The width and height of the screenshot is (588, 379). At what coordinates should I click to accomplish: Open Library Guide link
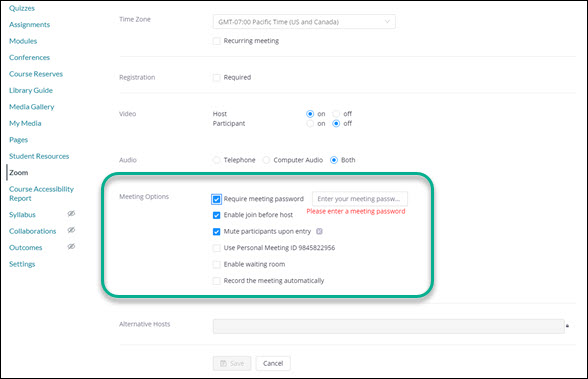(x=31, y=91)
